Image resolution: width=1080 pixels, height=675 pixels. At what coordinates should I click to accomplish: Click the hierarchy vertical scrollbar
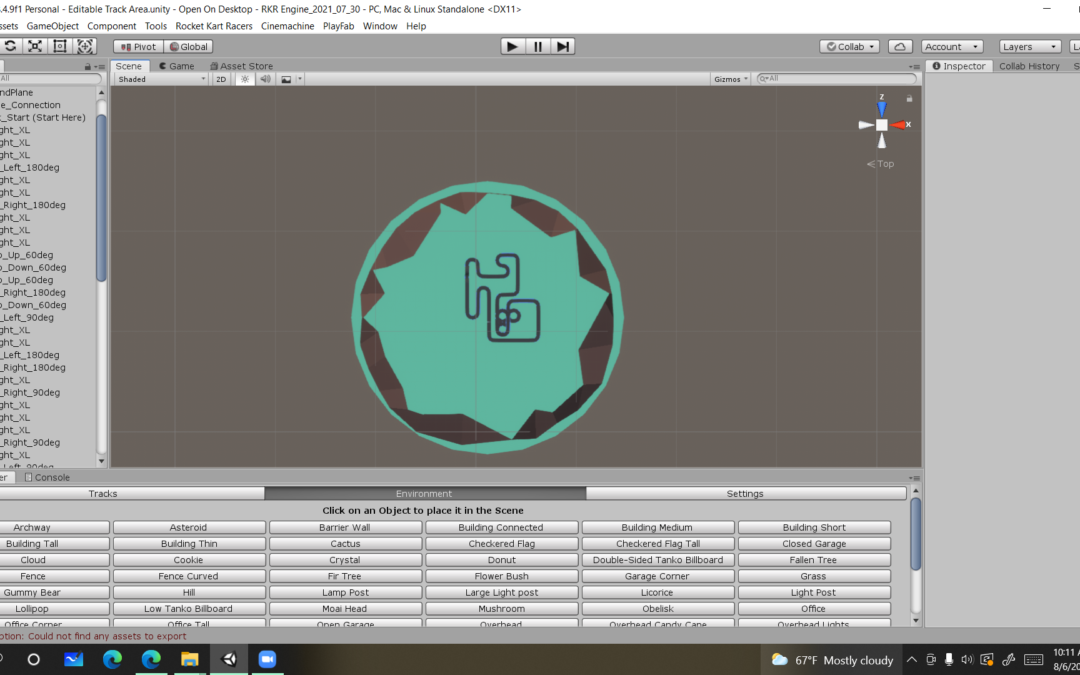(101, 198)
